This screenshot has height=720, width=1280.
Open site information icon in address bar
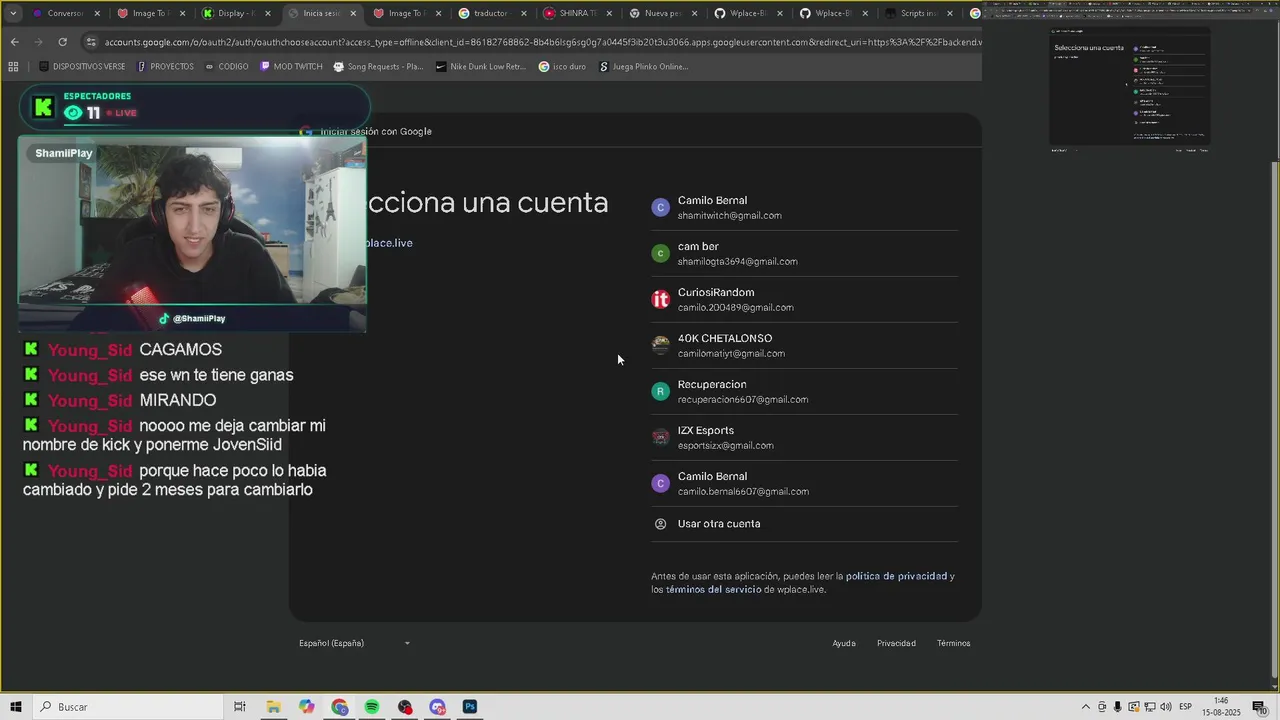(91, 42)
